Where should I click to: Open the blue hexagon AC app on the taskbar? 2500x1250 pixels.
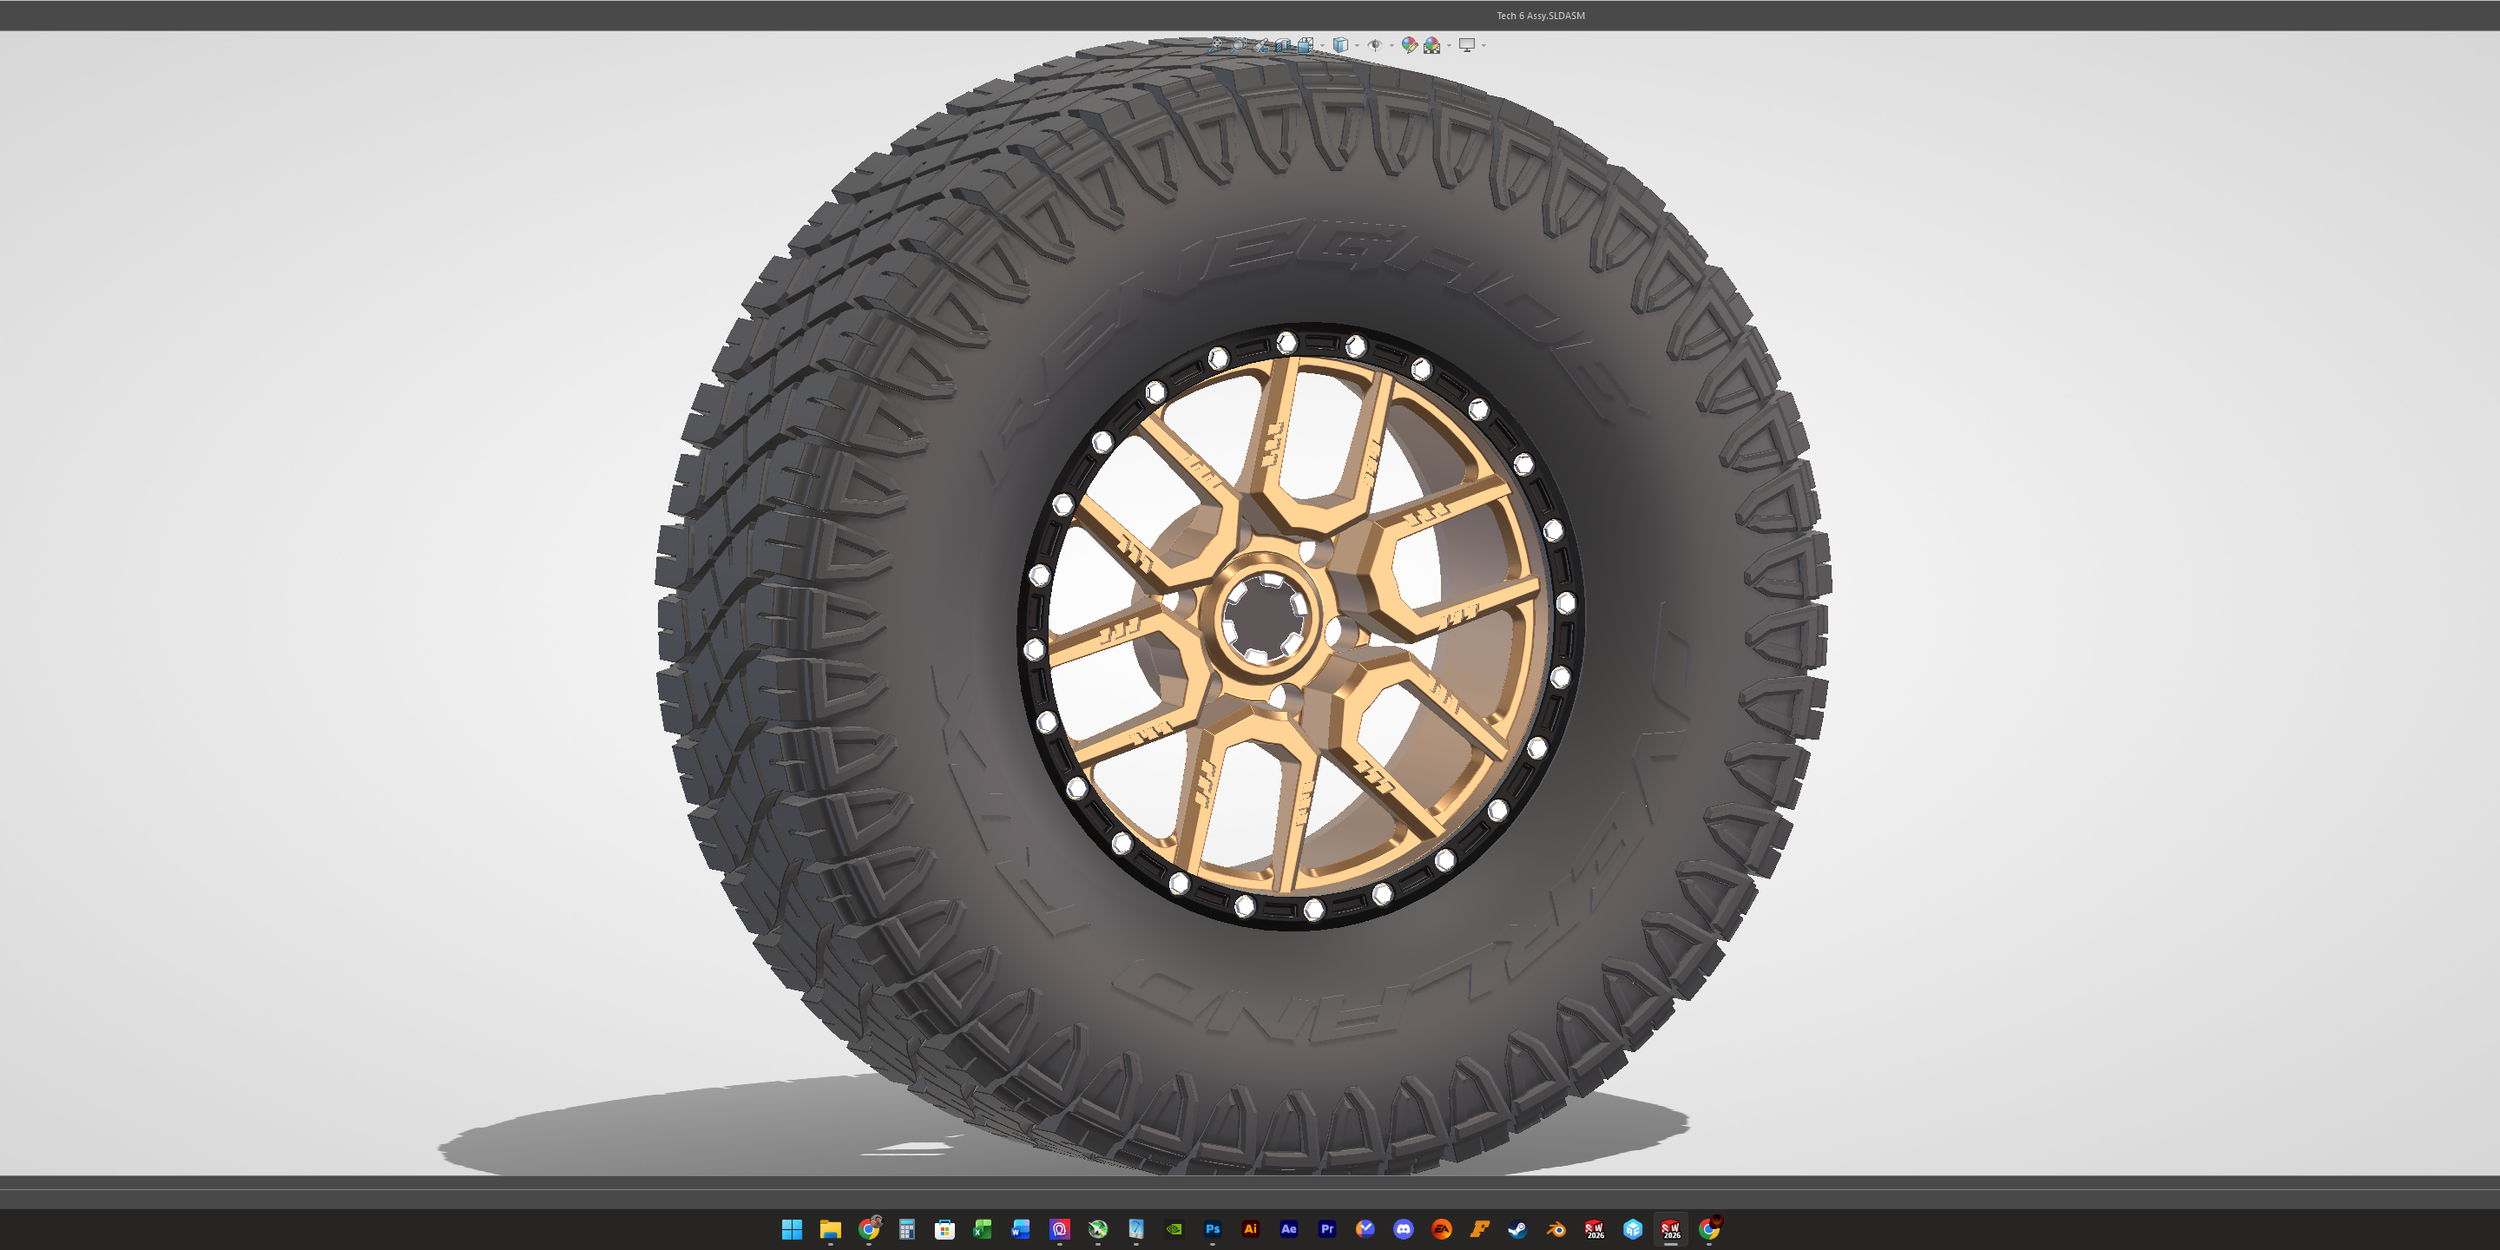coord(1633,1229)
